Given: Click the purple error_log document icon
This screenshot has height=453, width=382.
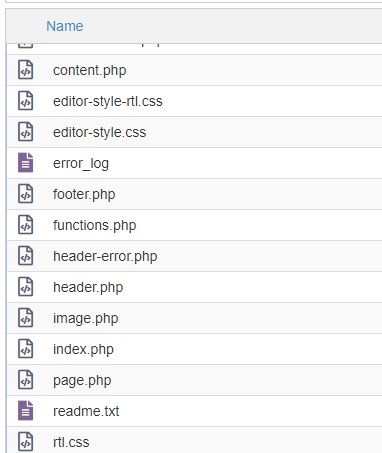Looking at the screenshot, I should pyautogui.click(x=25, y=163).
